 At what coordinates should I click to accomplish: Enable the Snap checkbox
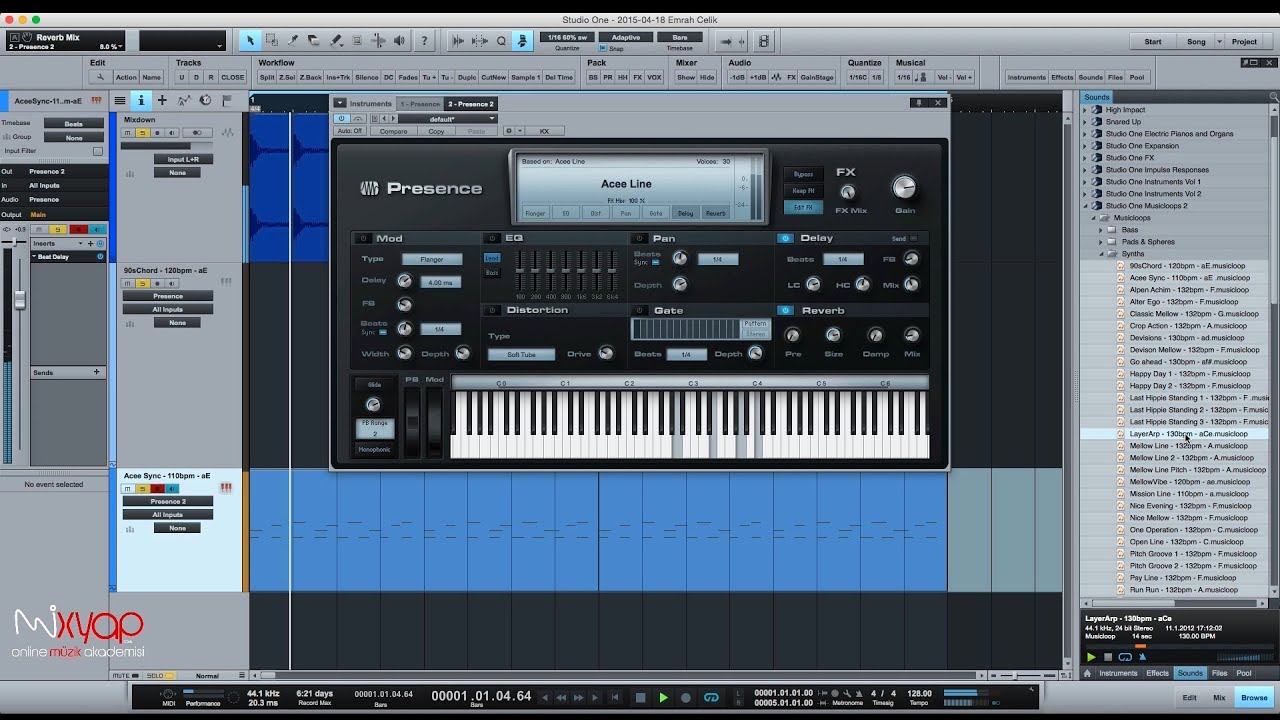coord(604,49)
